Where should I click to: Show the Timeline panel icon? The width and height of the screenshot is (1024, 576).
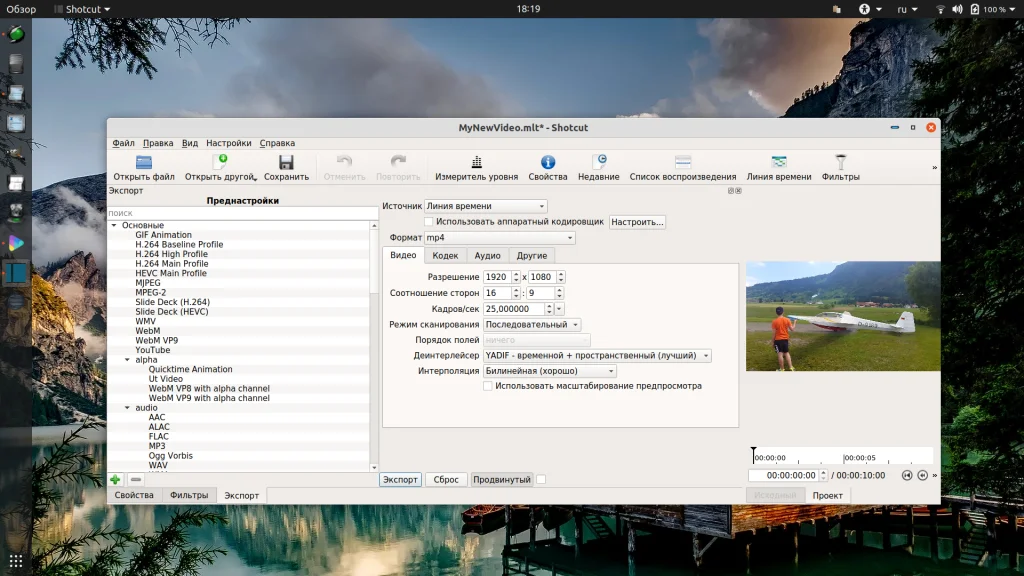pyautogui.click(x=779, y=163)
